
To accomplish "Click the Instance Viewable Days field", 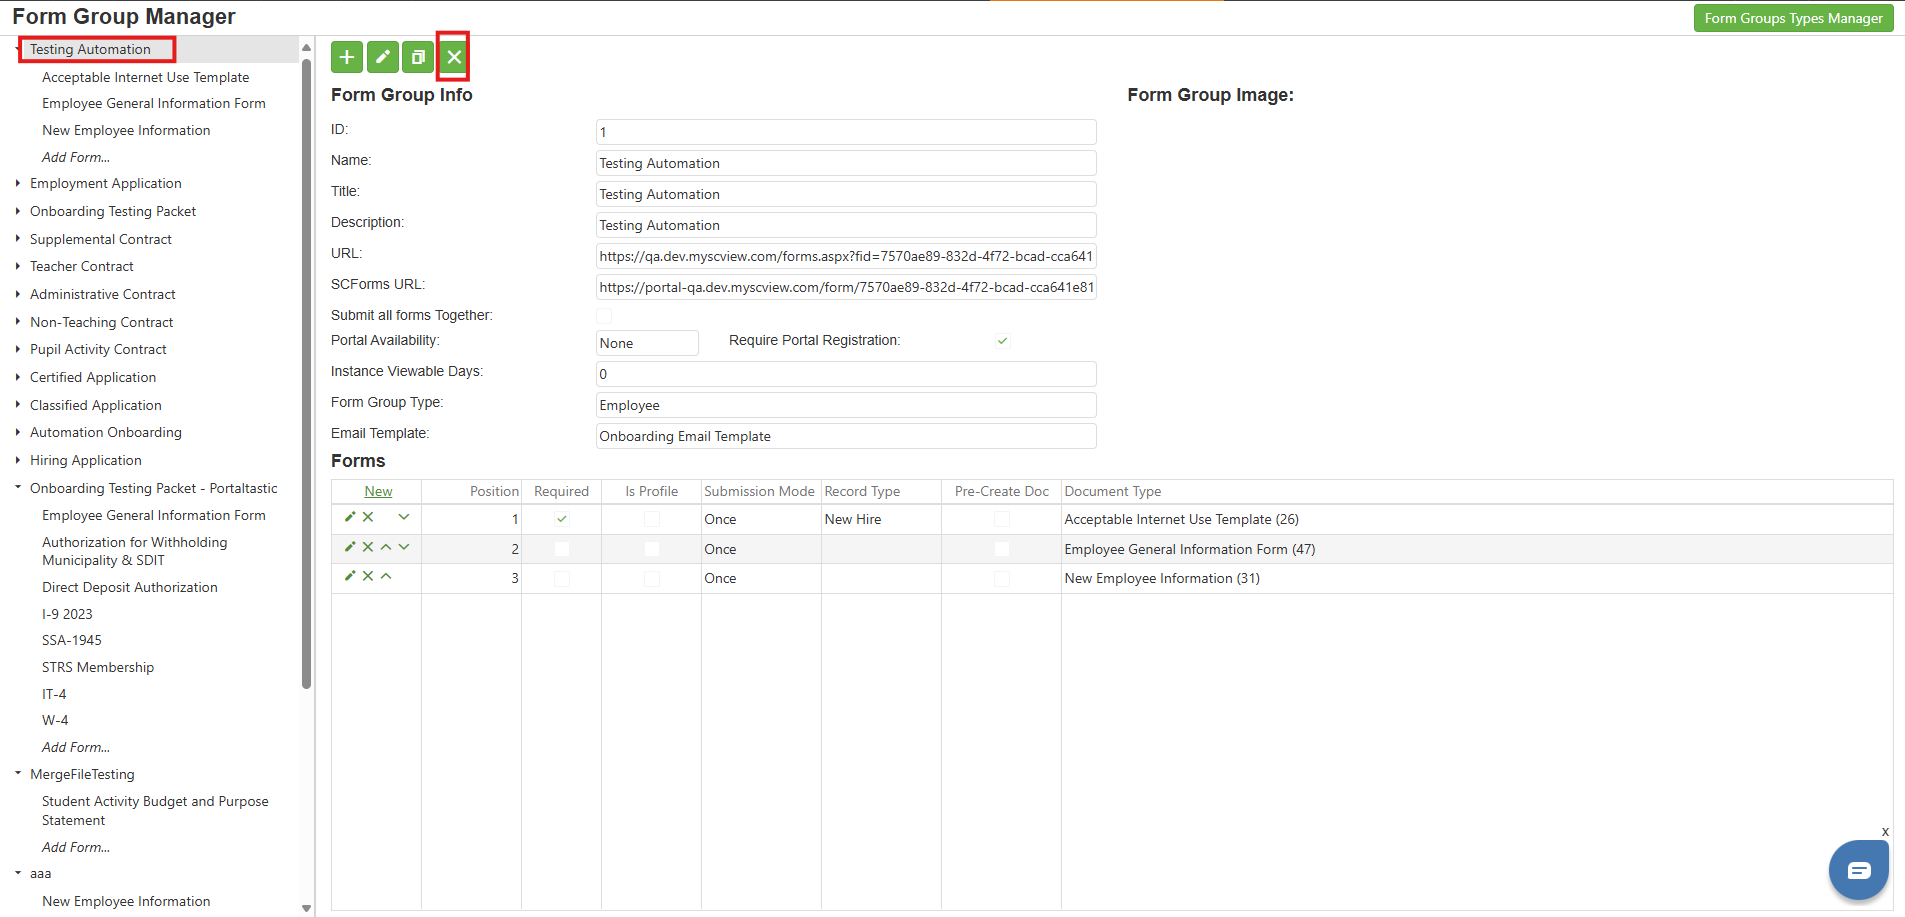I will tap(846, 374).
